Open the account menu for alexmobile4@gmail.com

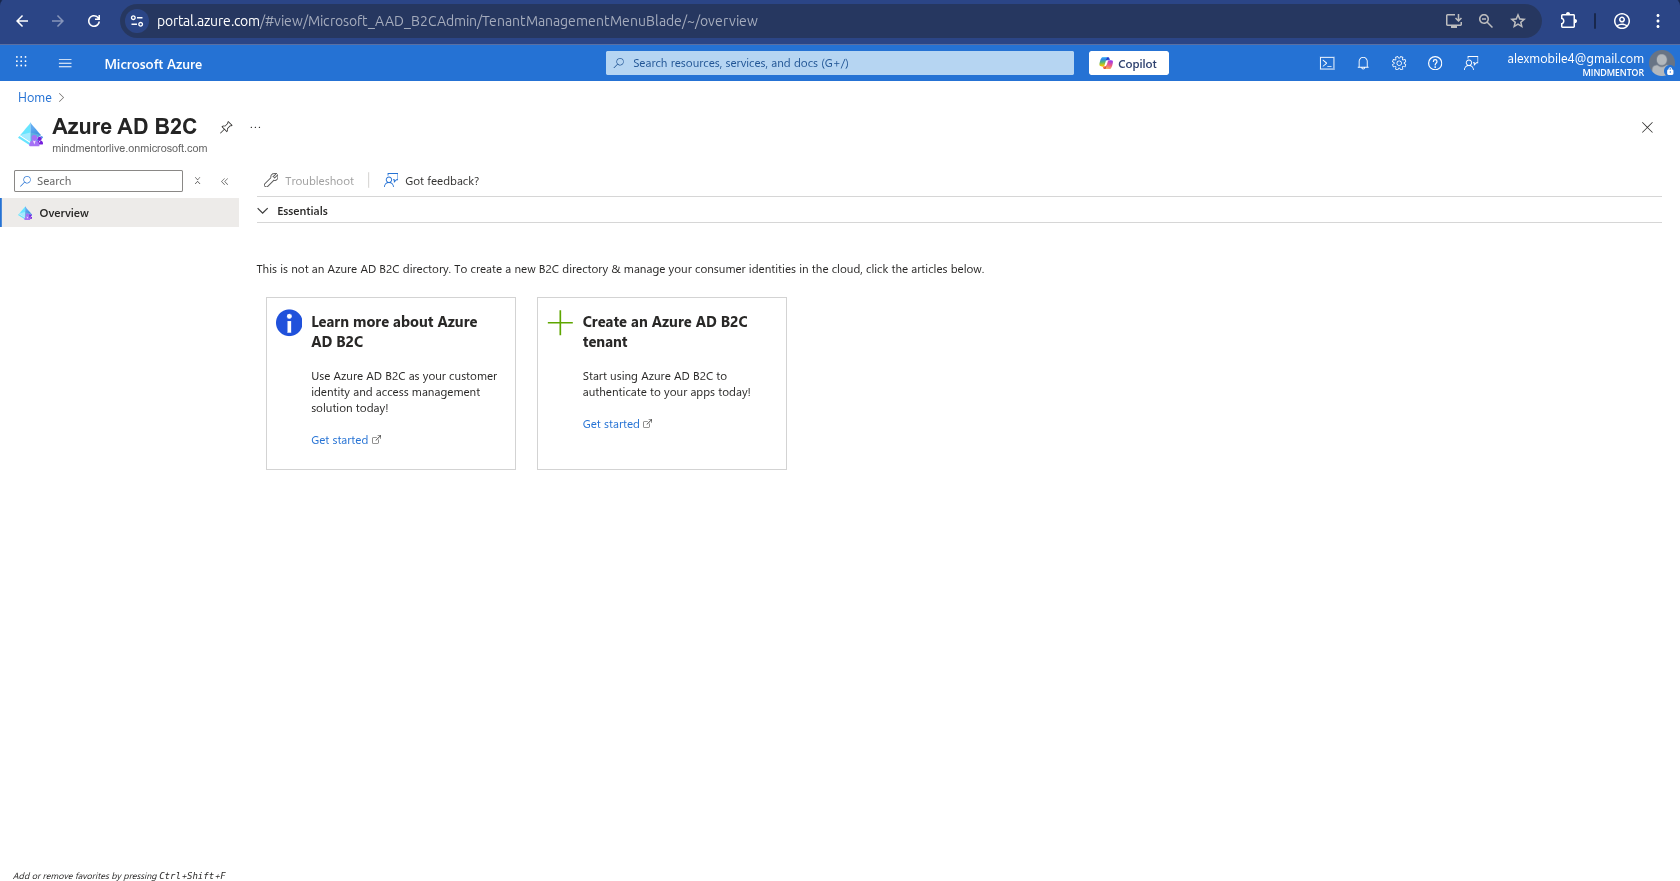click(x=1590, y=64)
